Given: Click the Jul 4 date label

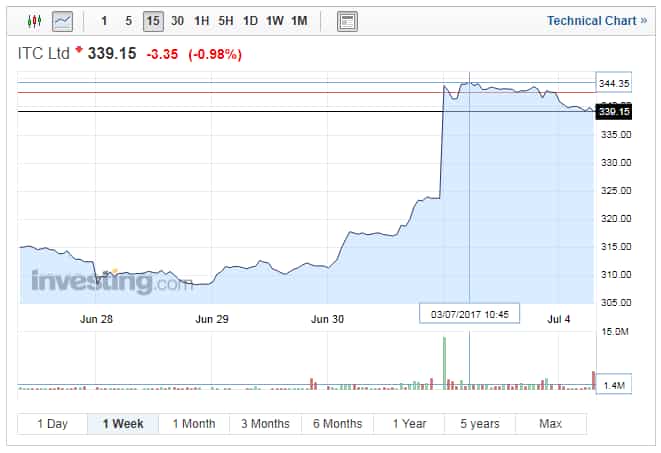Looking at the screenshot, I should 559,319.
